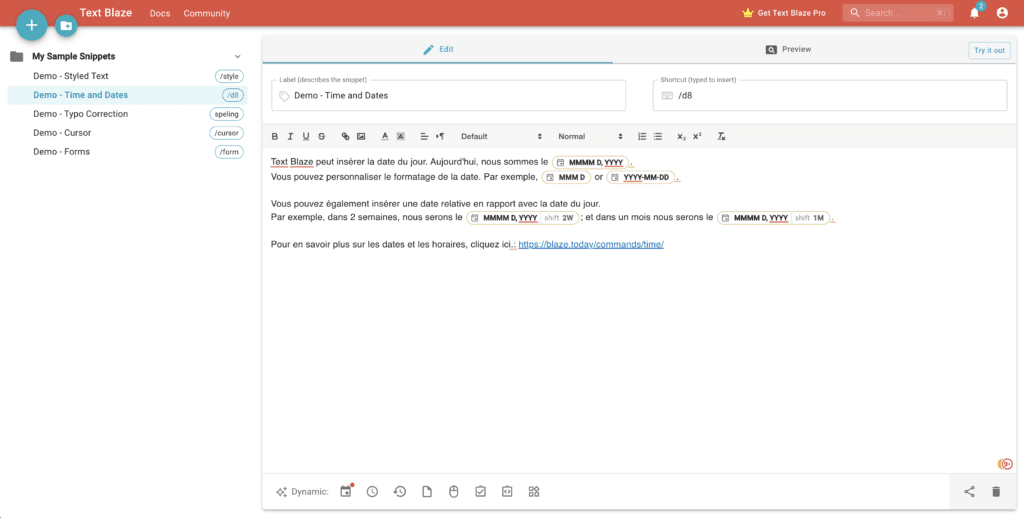Insert dynamic date command
The image size is (1024, 518).
[345, 492]
